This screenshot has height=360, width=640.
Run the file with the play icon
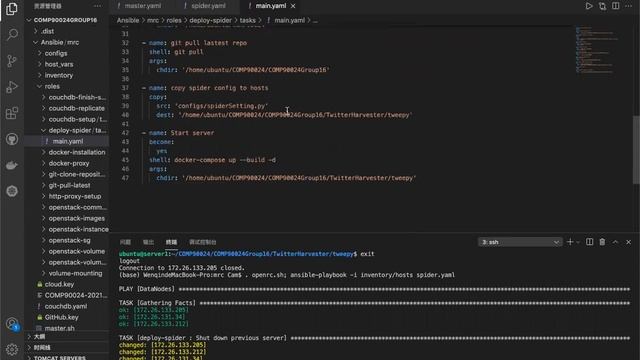point(589,6)
